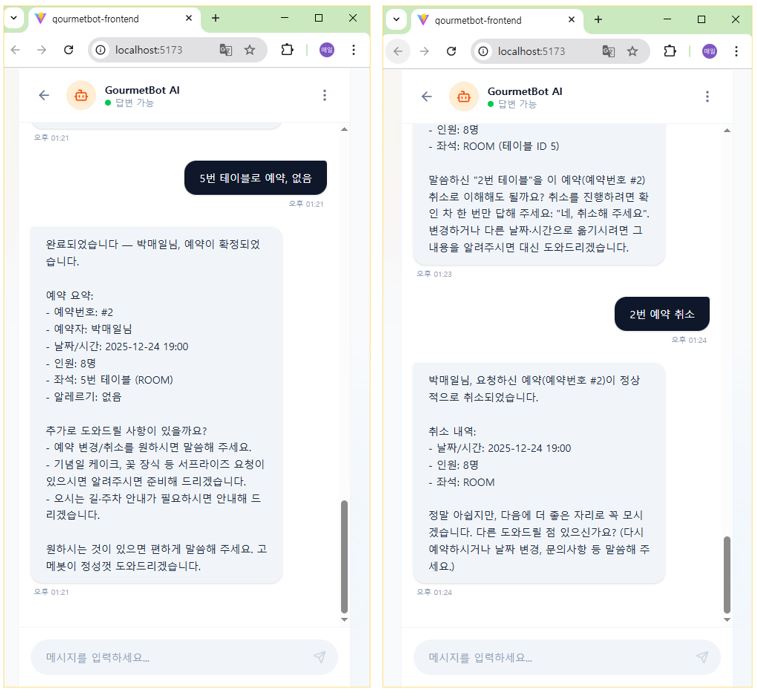This screenshot has height=695, width=757.
Task: Click the profile avatar in left browser toolbar
Action: pos(327,50)
